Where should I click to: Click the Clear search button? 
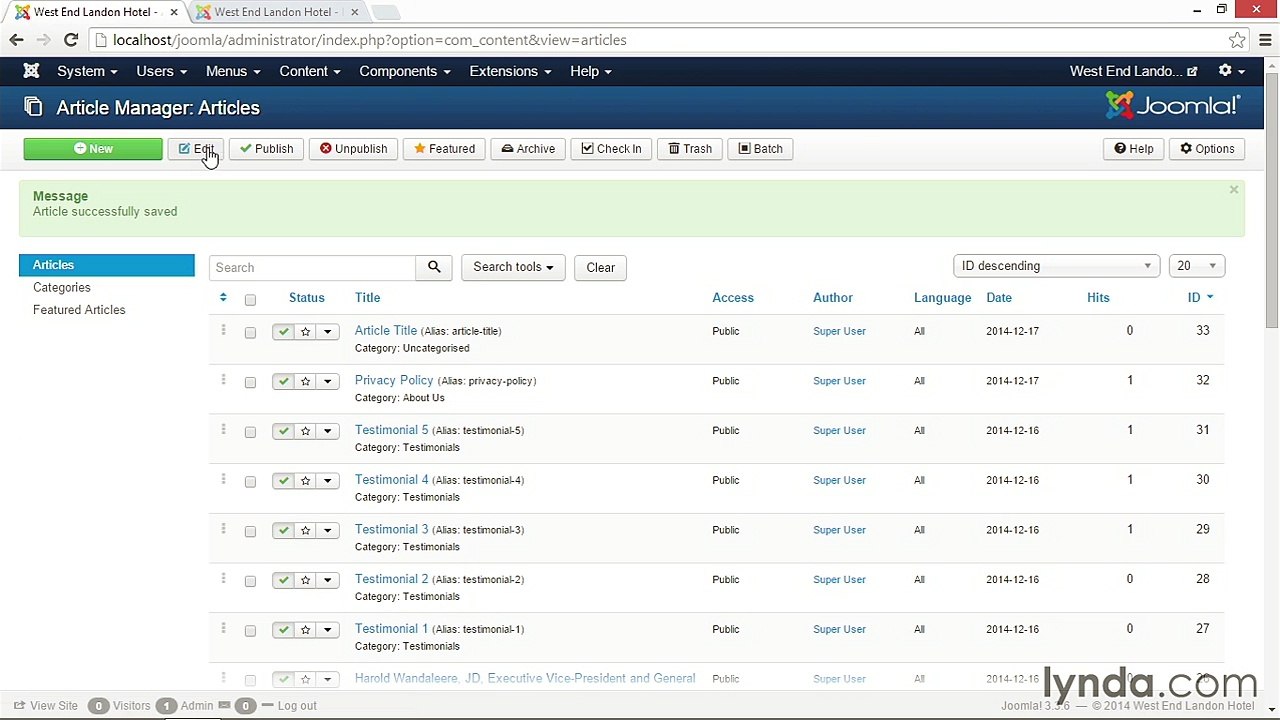pos(600,267)
